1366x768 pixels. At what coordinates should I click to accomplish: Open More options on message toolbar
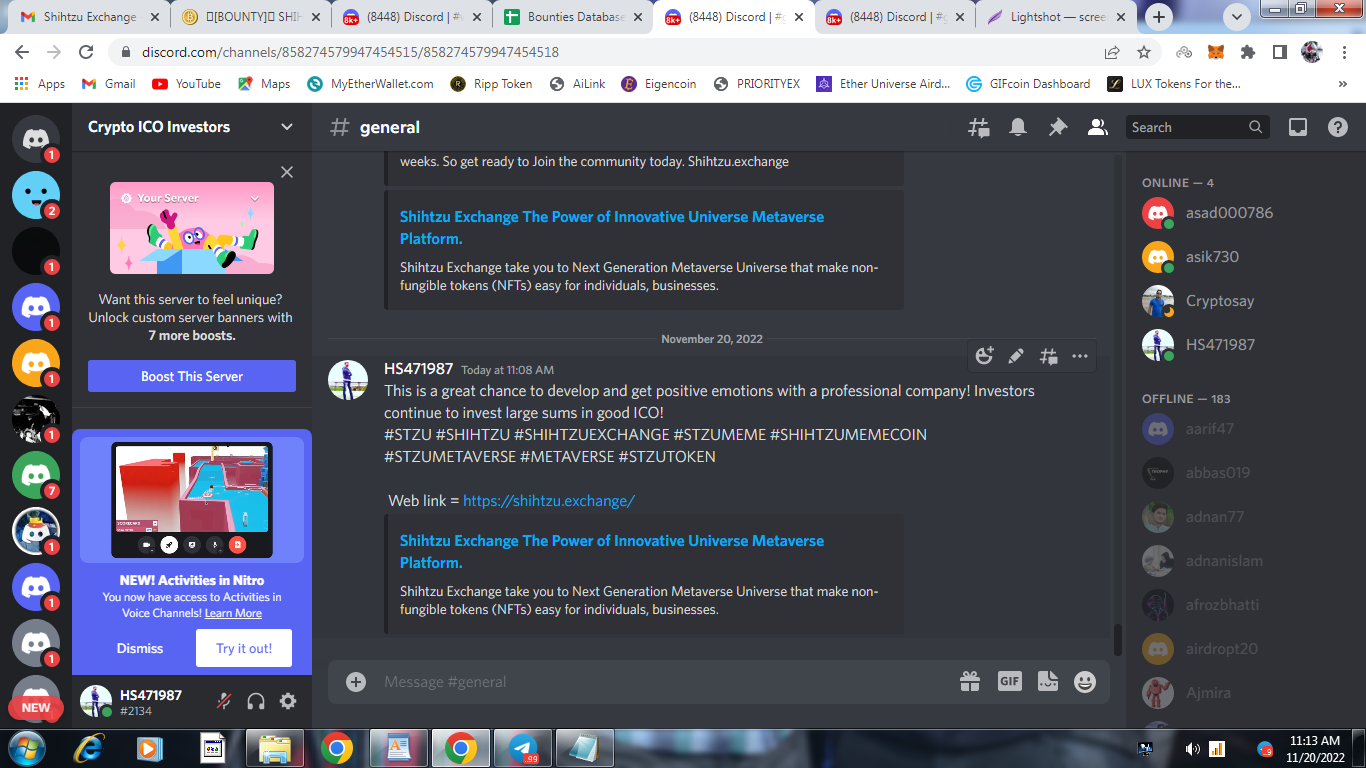[x=1080, y=356]
